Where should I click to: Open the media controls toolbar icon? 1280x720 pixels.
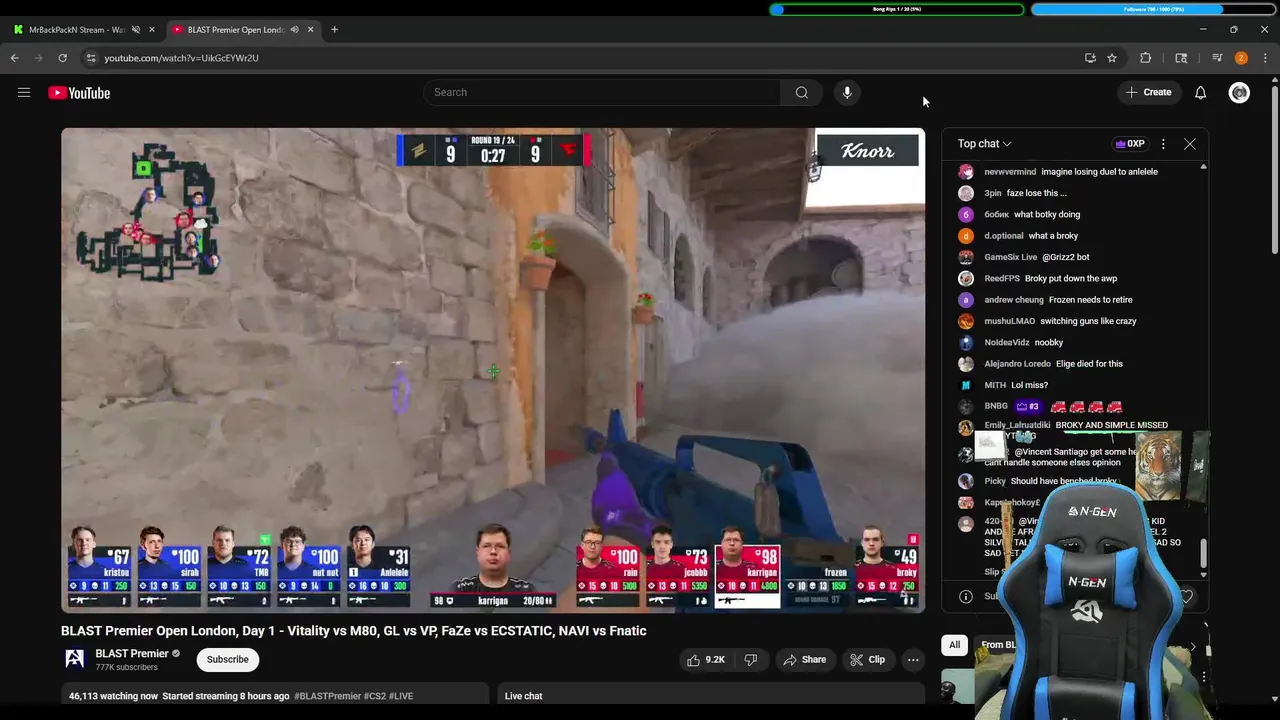[1217, 58]
